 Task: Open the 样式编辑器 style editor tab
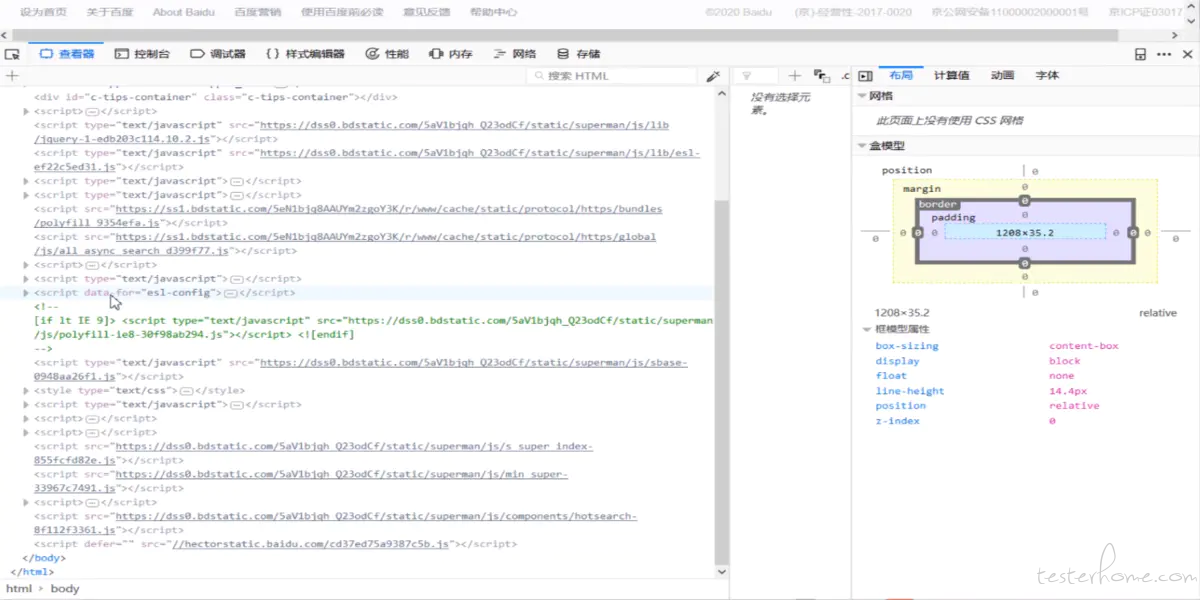click(305, 54)
